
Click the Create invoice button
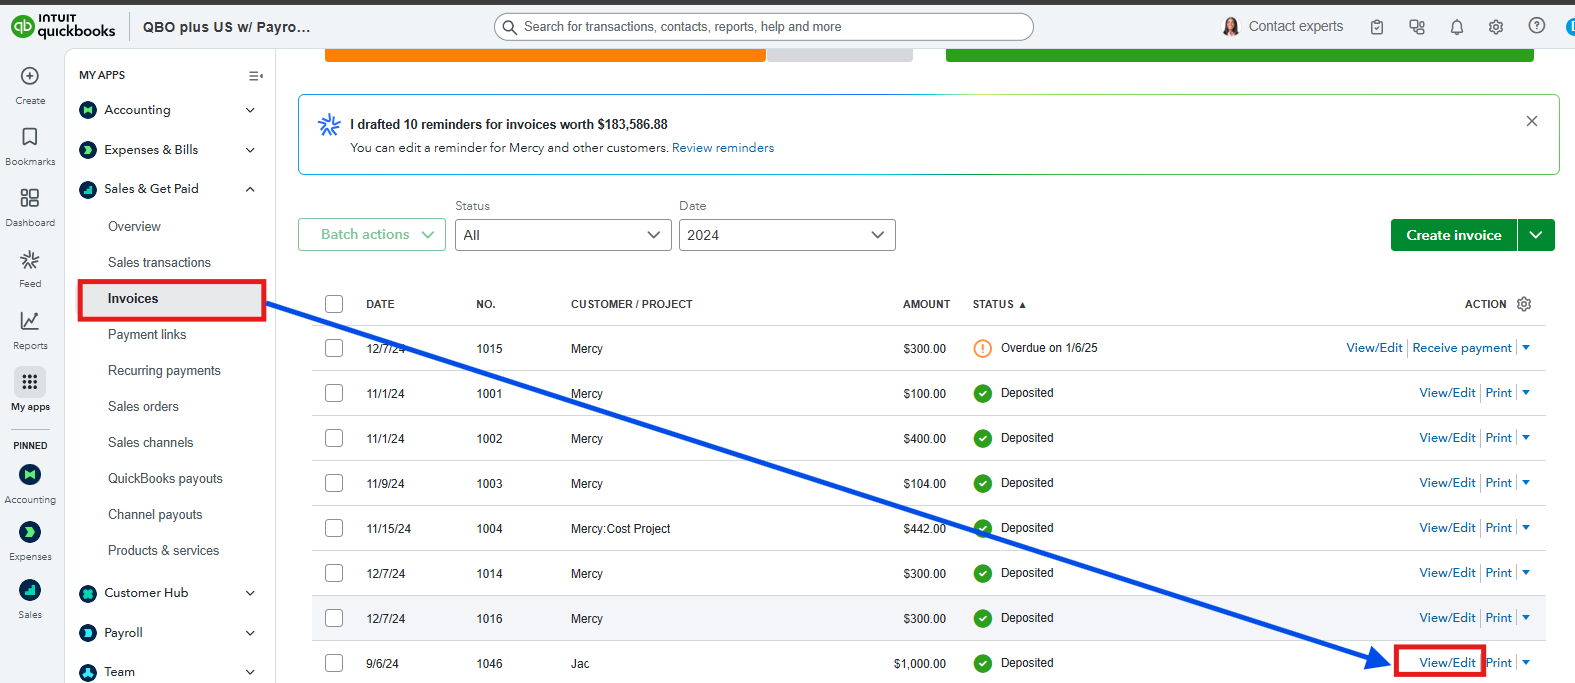pyautogui.click(x=1454, y=235)
